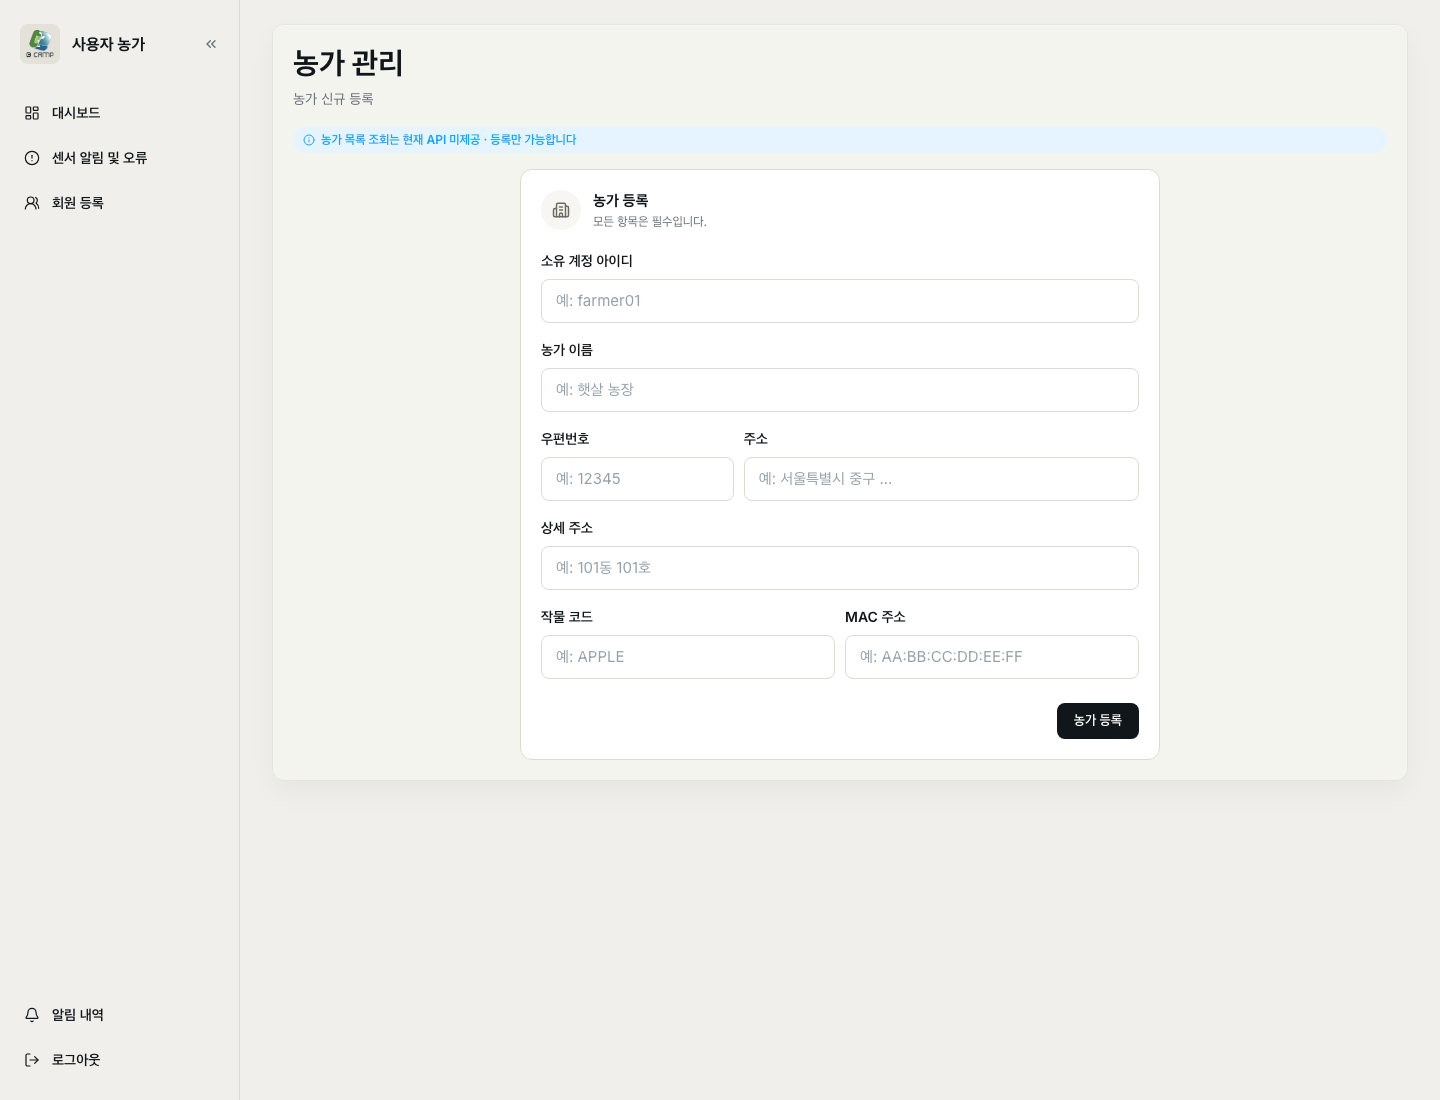Click the sensor alert circle icon
Viewport: 1440px width, 1100px height.
click(32, 158)
